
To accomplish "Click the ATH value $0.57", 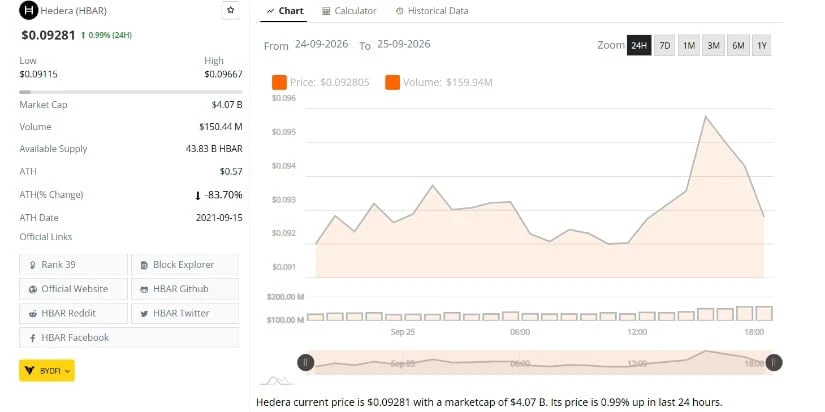I will (x=231, y=172).
